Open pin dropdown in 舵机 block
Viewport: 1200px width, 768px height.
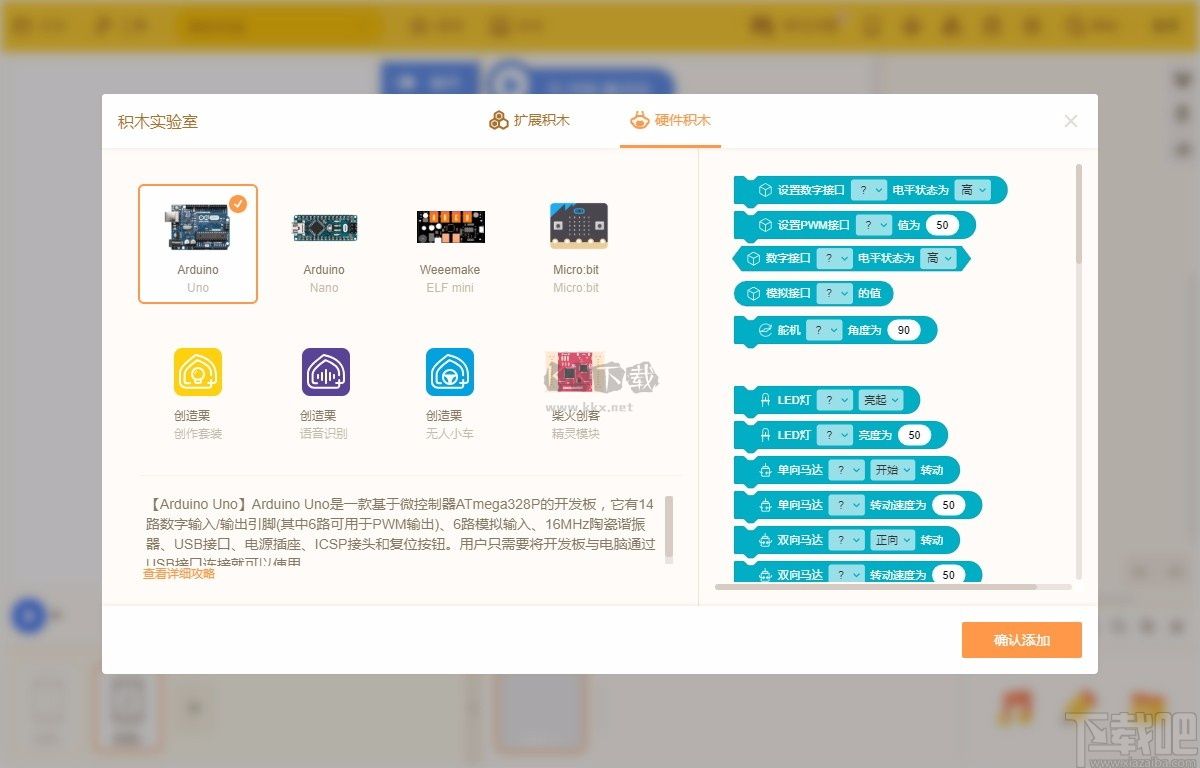tap(824, 330)
